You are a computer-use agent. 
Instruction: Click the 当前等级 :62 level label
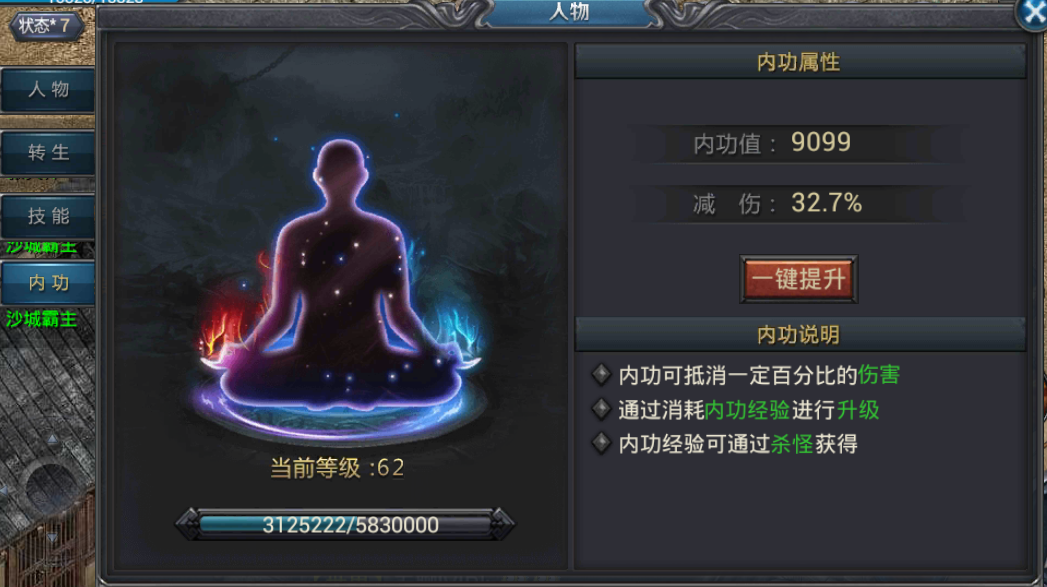click(x=337, y=468)
